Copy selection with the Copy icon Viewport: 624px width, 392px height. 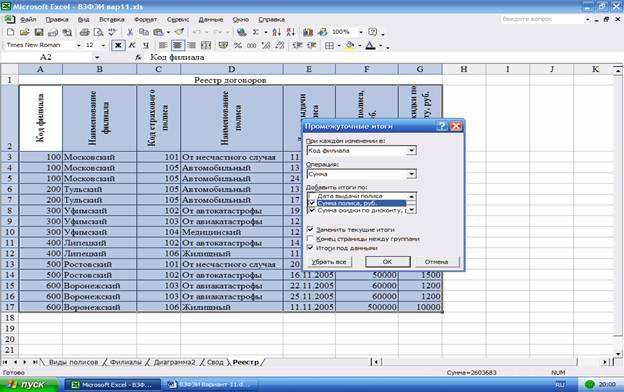pyautogui.click(x=144, y=32)
